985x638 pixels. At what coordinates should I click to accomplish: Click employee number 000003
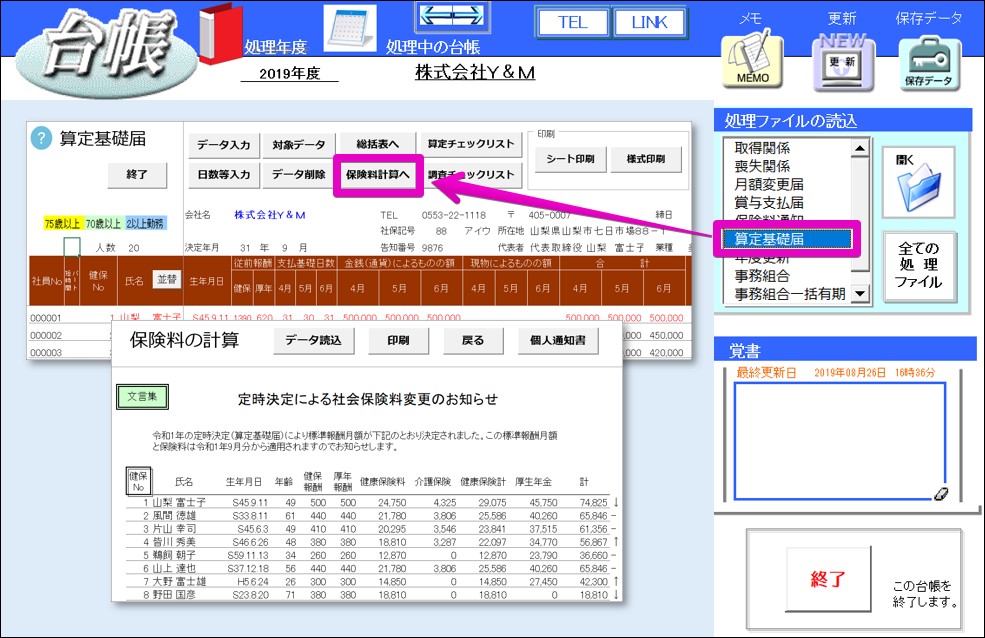[46, 353]
